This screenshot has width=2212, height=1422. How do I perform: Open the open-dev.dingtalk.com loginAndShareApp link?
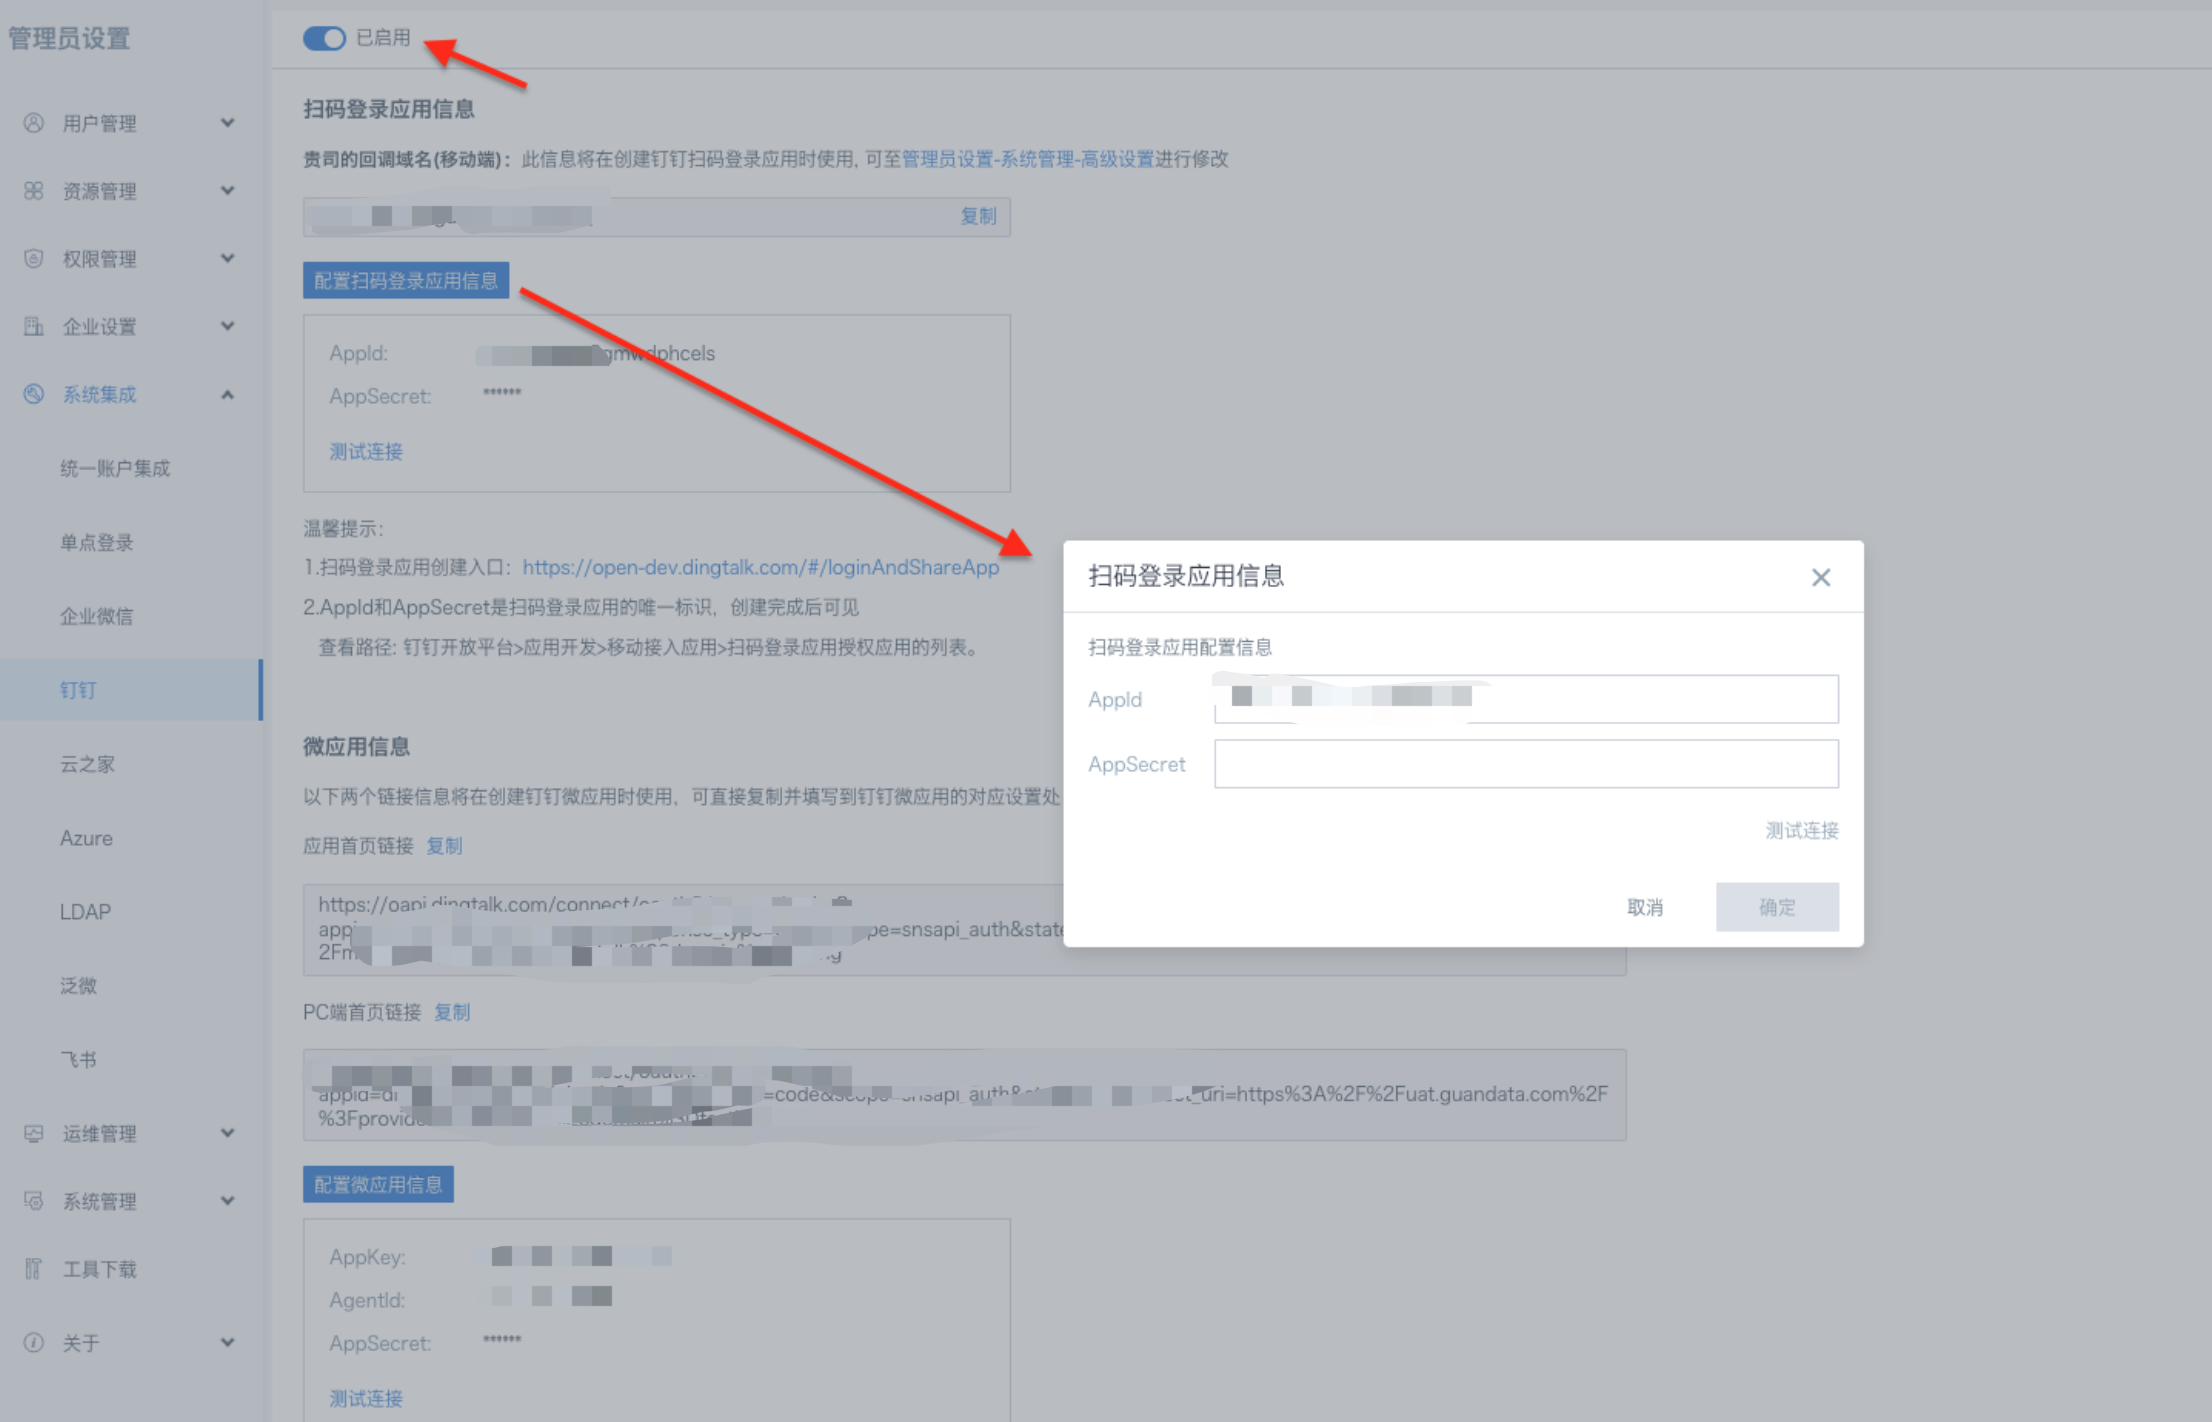coord(761,567)
